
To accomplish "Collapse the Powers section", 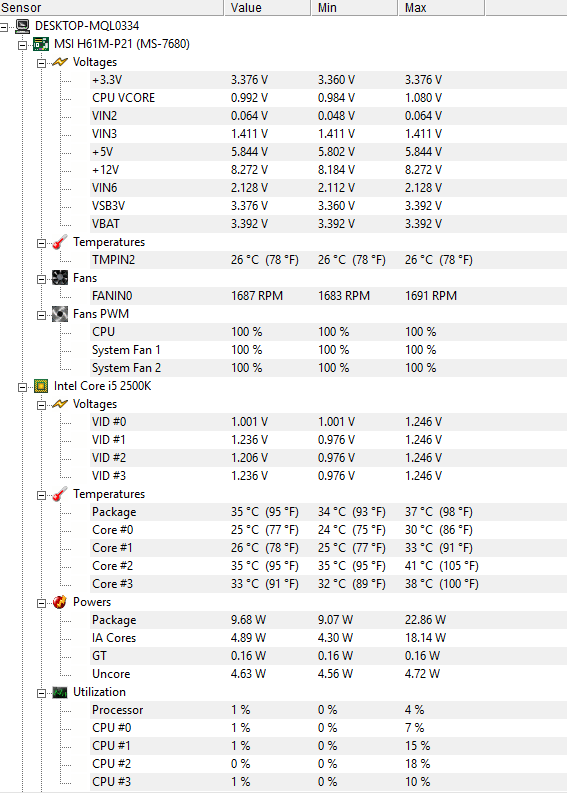I will (x=42, y=603).
